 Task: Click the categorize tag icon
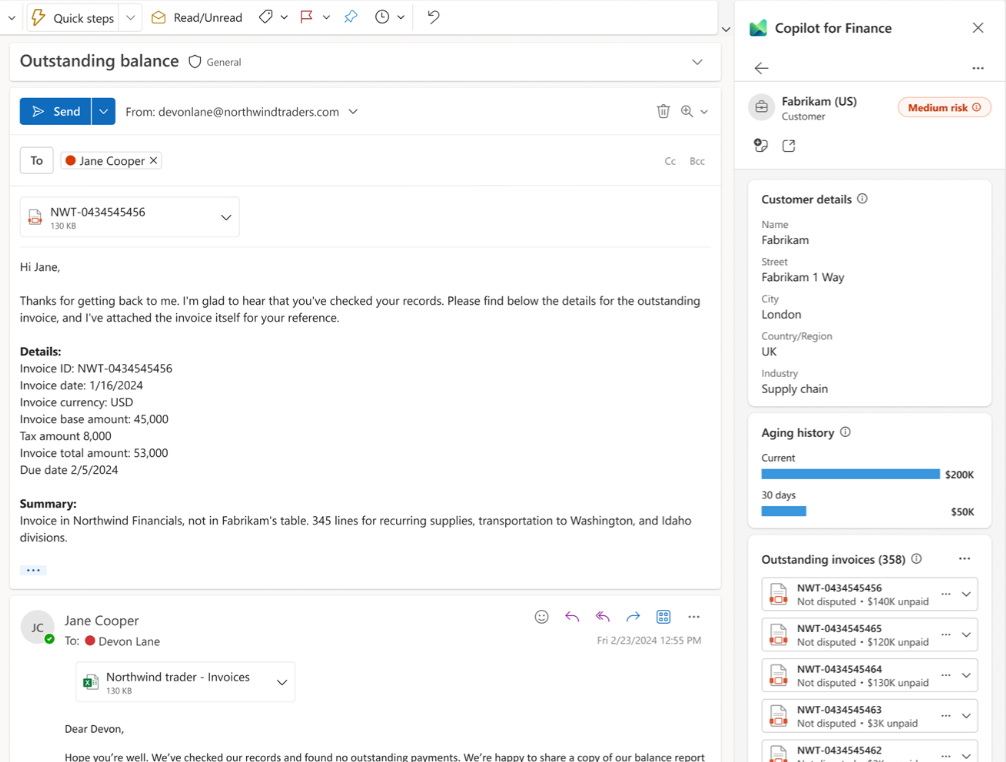266,17
